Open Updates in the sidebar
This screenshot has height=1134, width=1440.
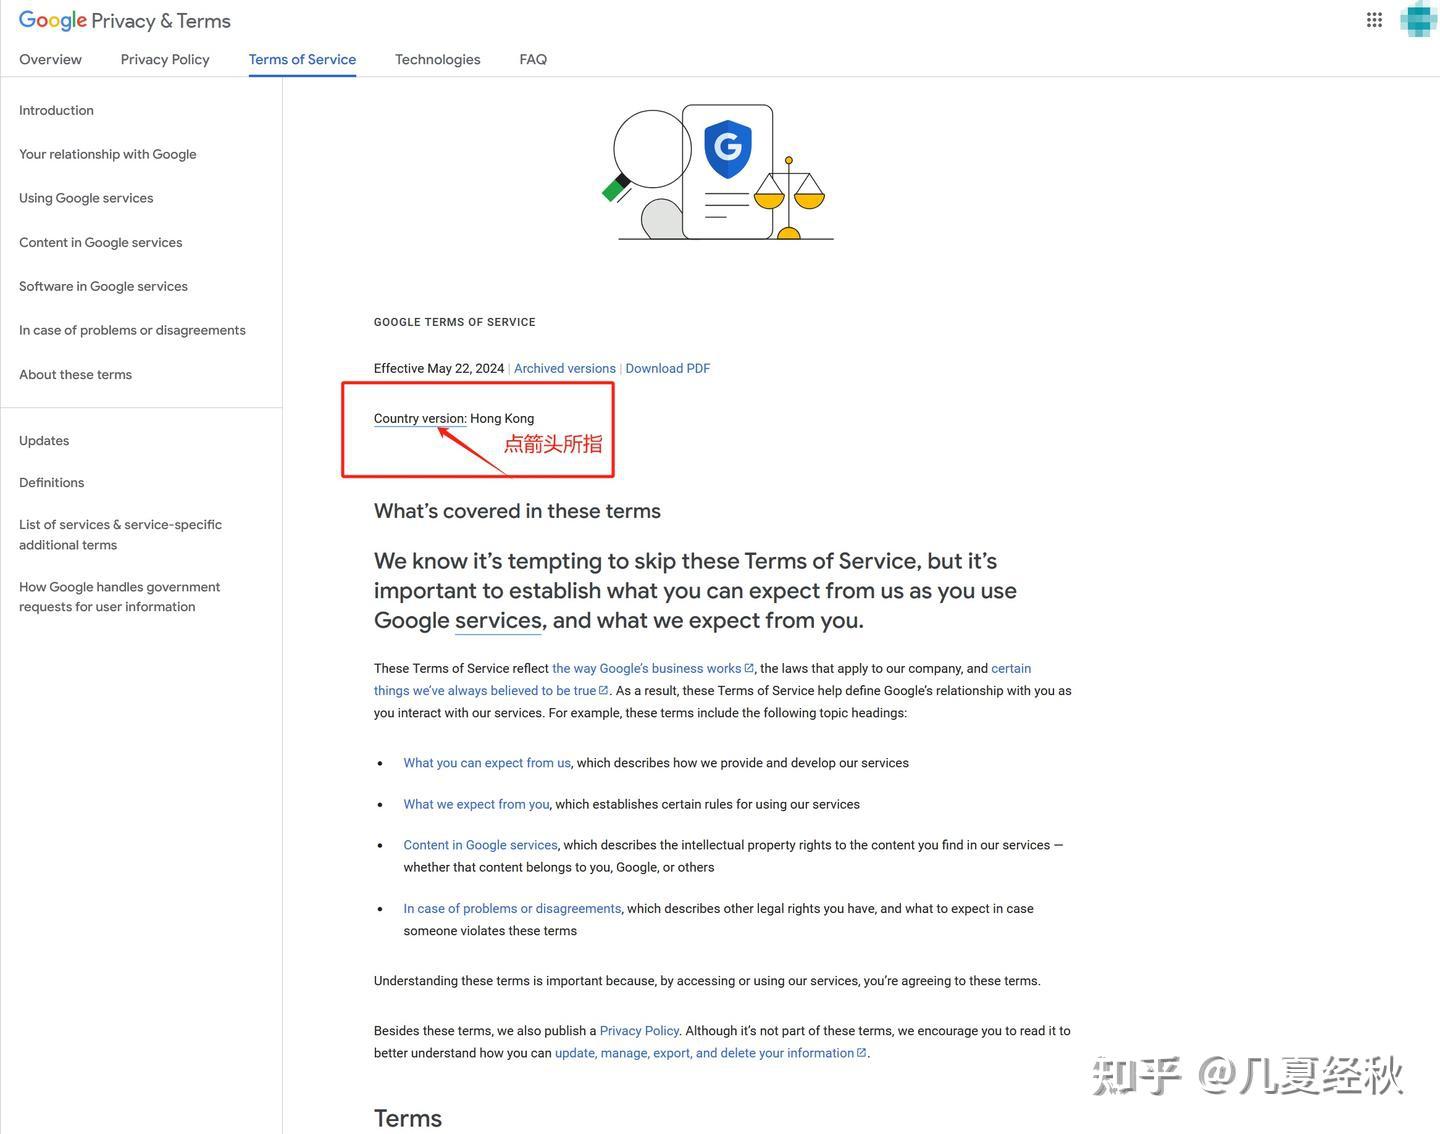pyautogui.click(x=44, y=440)
